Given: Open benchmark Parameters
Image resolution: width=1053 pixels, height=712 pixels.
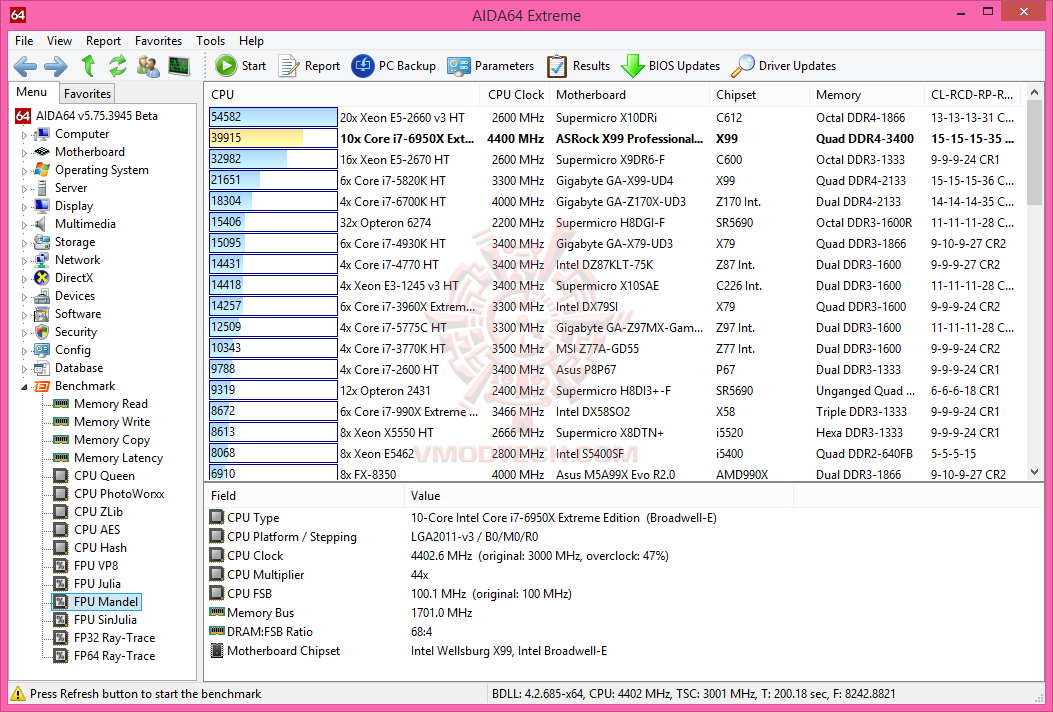Looking at the screenshot, I should click(491, 66).
